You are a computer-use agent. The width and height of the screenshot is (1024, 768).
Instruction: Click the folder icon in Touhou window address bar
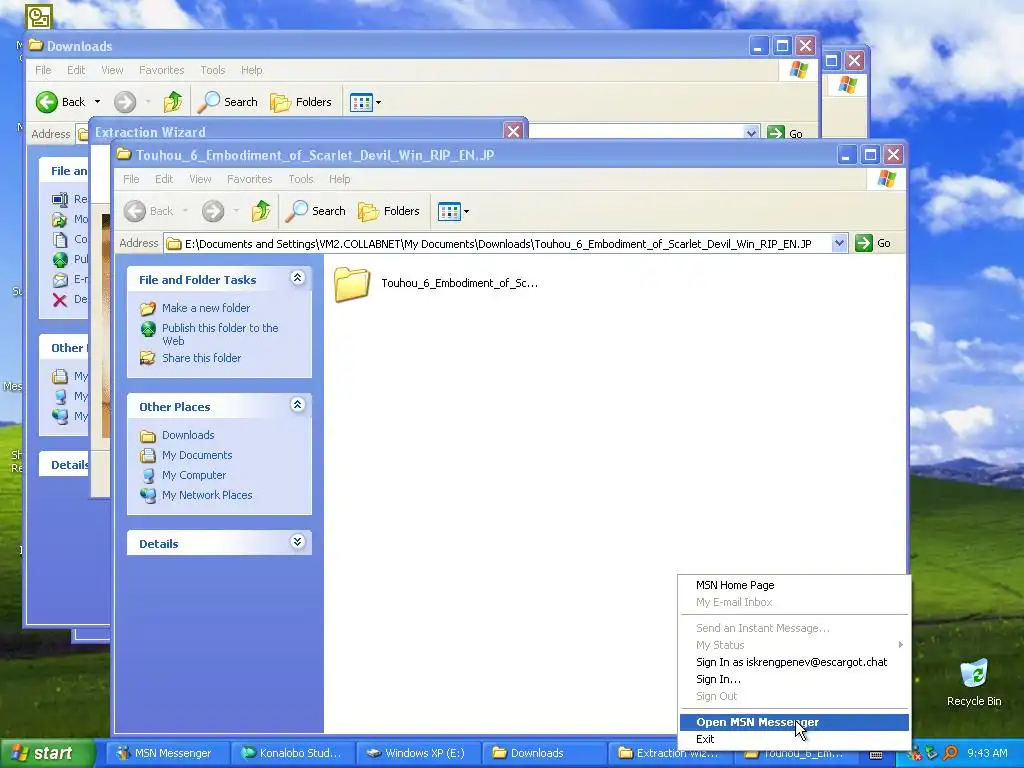[x=174, y=244]
